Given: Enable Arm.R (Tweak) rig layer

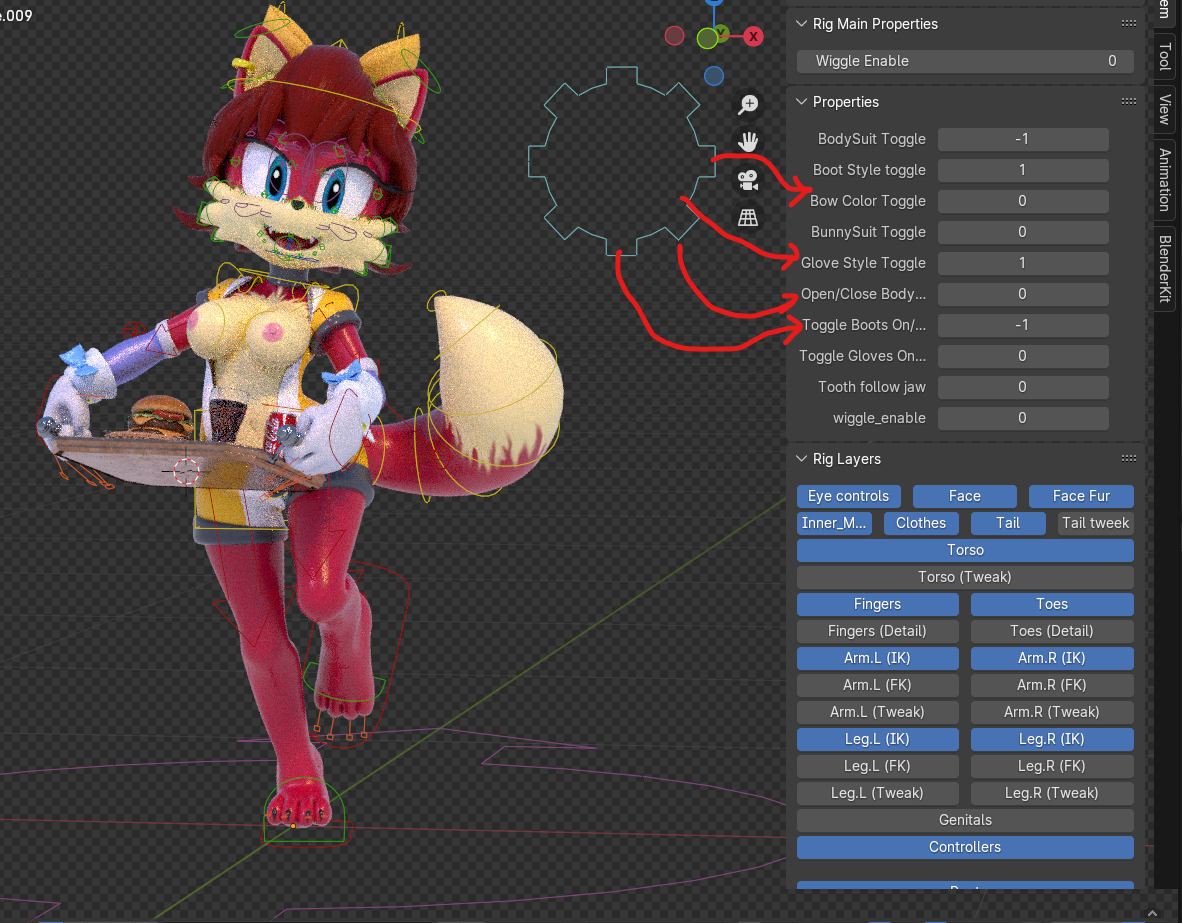Looking at the screenshot, I should [x=1052, y=712].
